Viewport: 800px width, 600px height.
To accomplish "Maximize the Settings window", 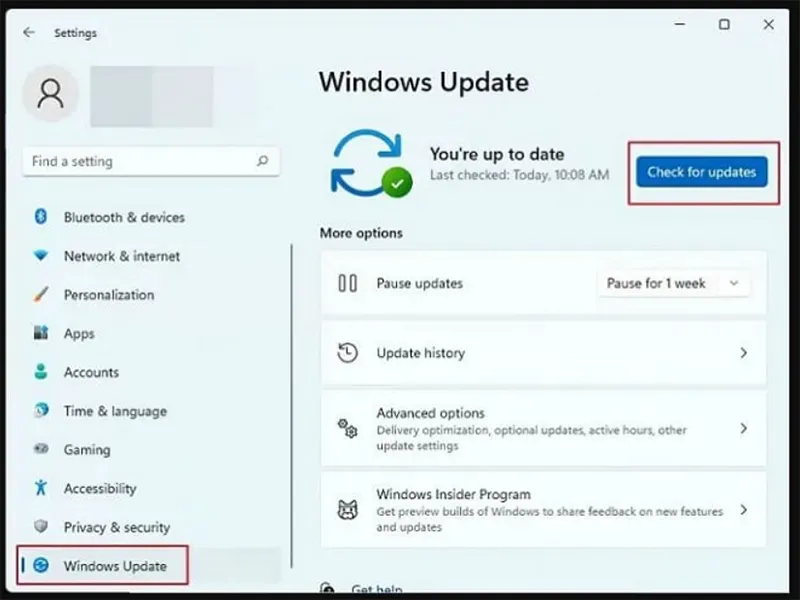I will click(x=724, y=24).
